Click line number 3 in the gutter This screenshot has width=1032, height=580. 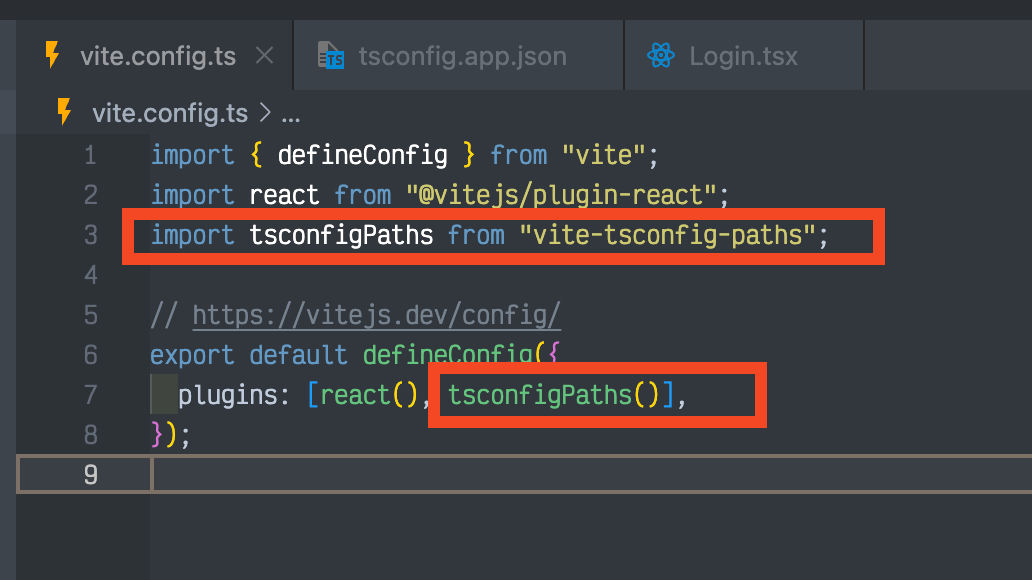coord(91,235)
